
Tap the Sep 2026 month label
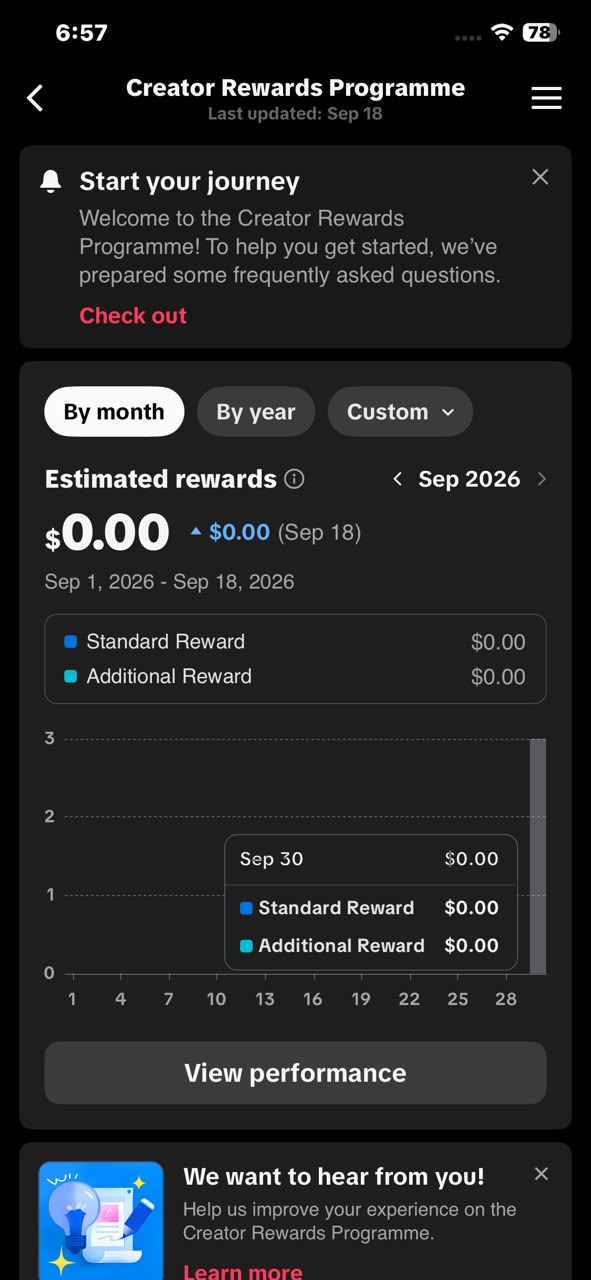469,479
